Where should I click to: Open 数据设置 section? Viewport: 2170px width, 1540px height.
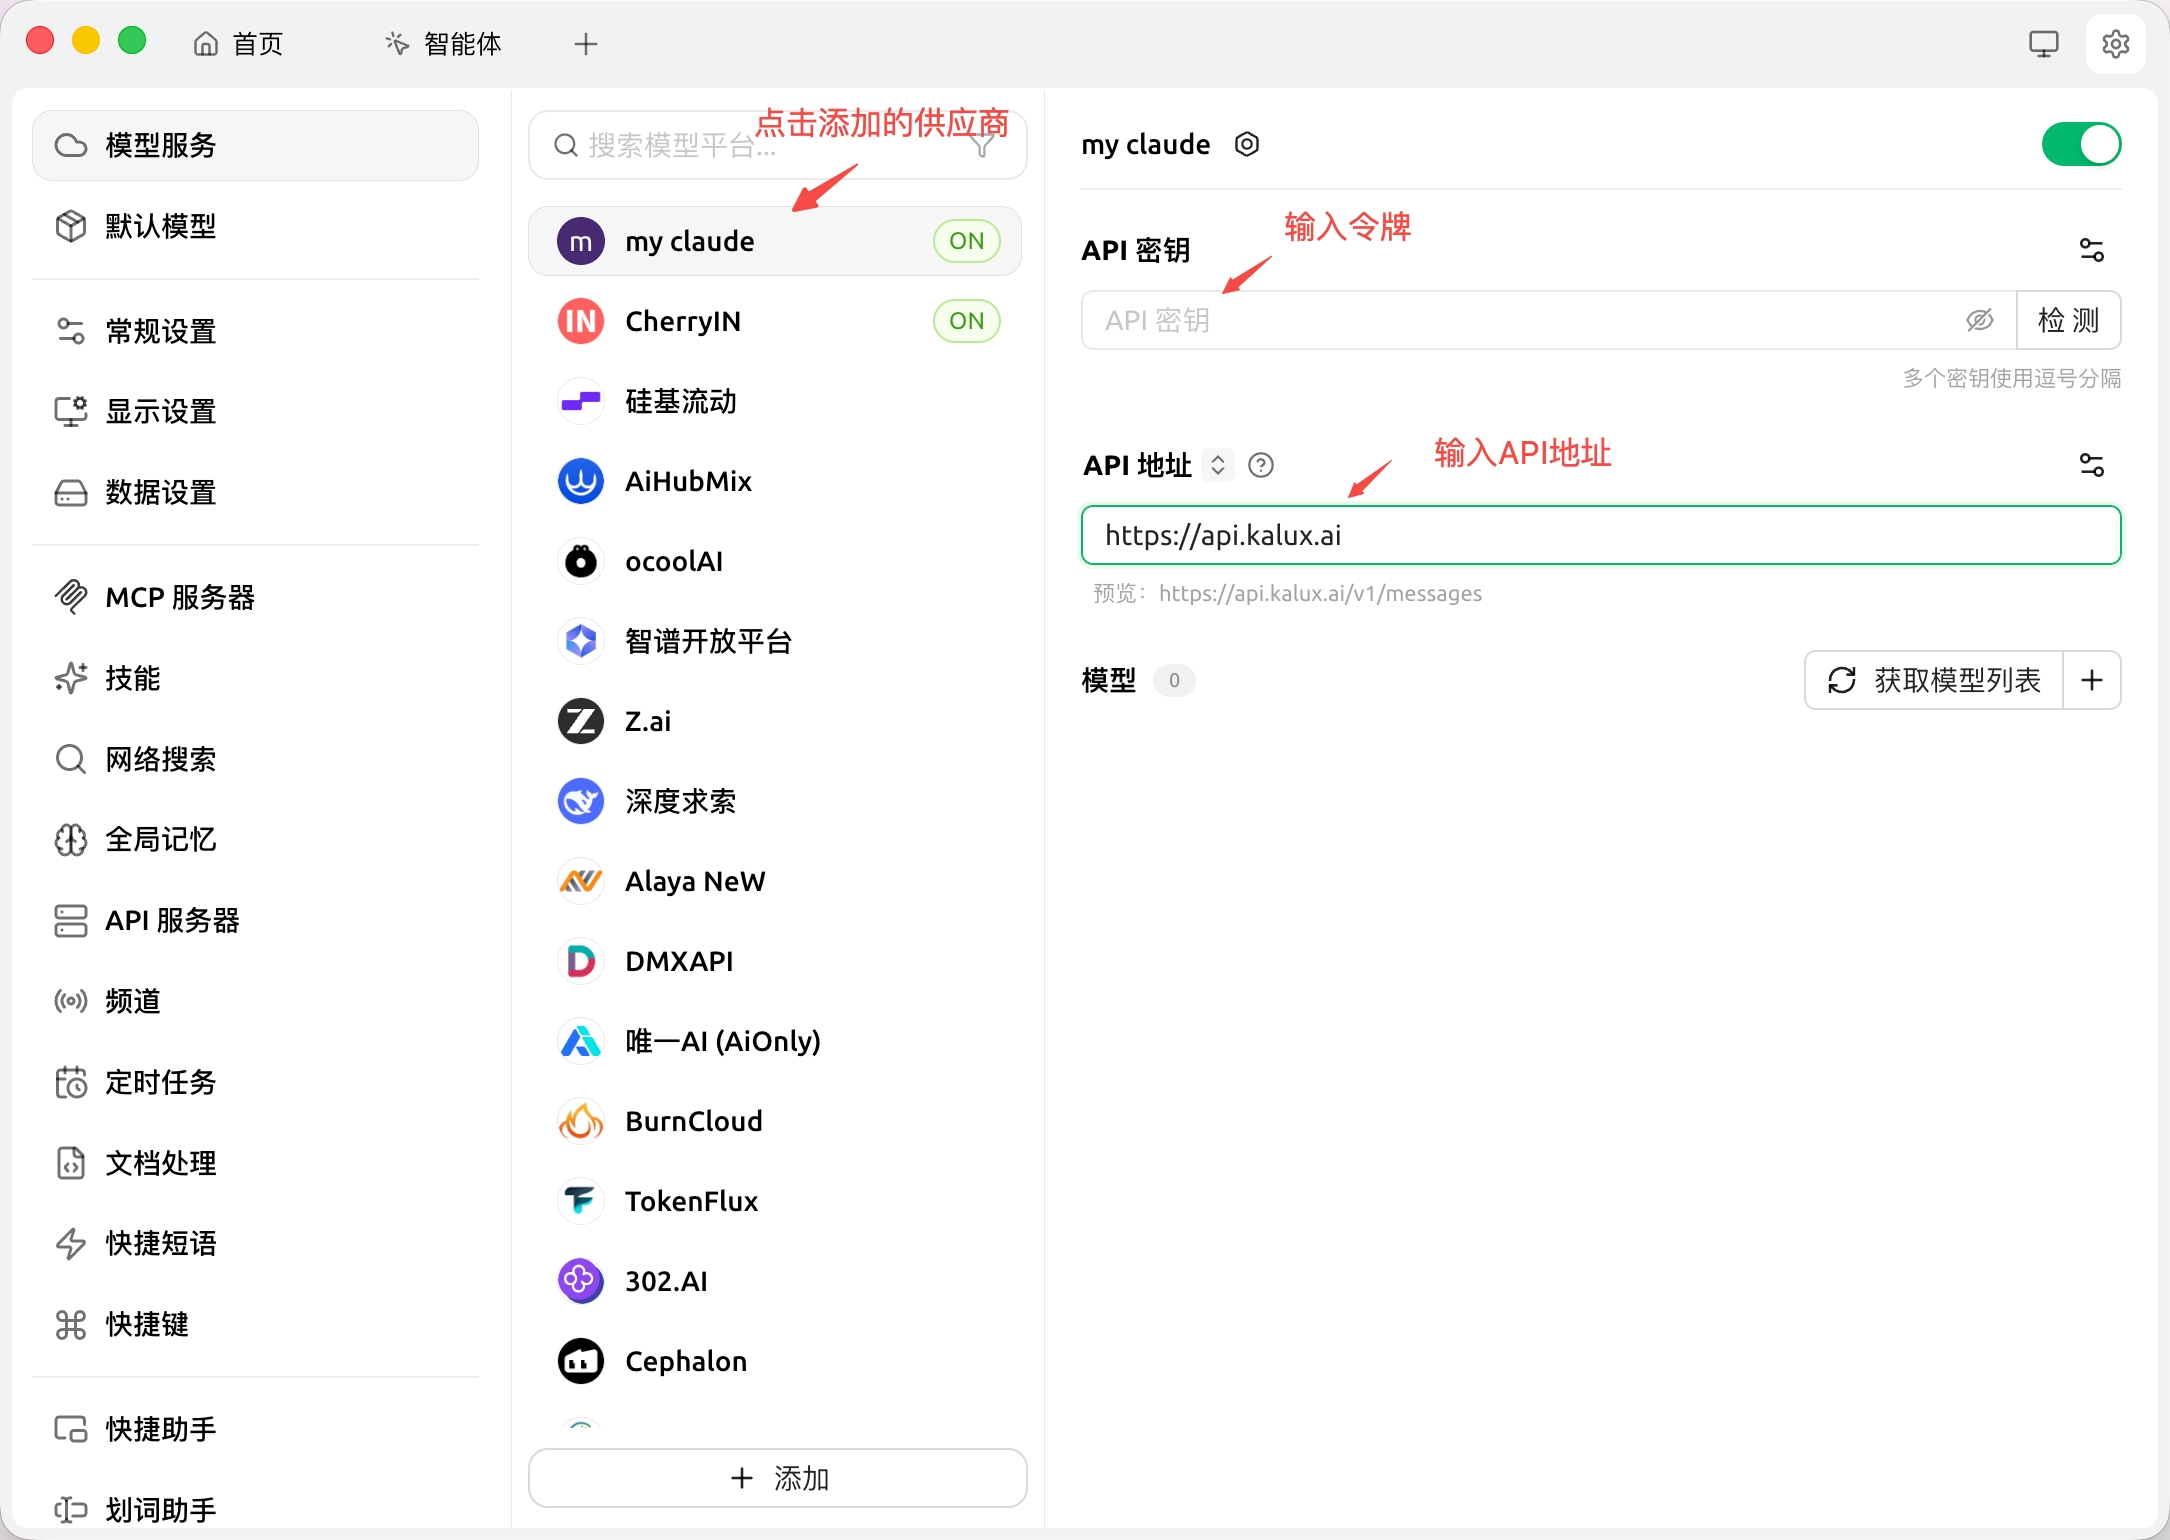point(255,492)
